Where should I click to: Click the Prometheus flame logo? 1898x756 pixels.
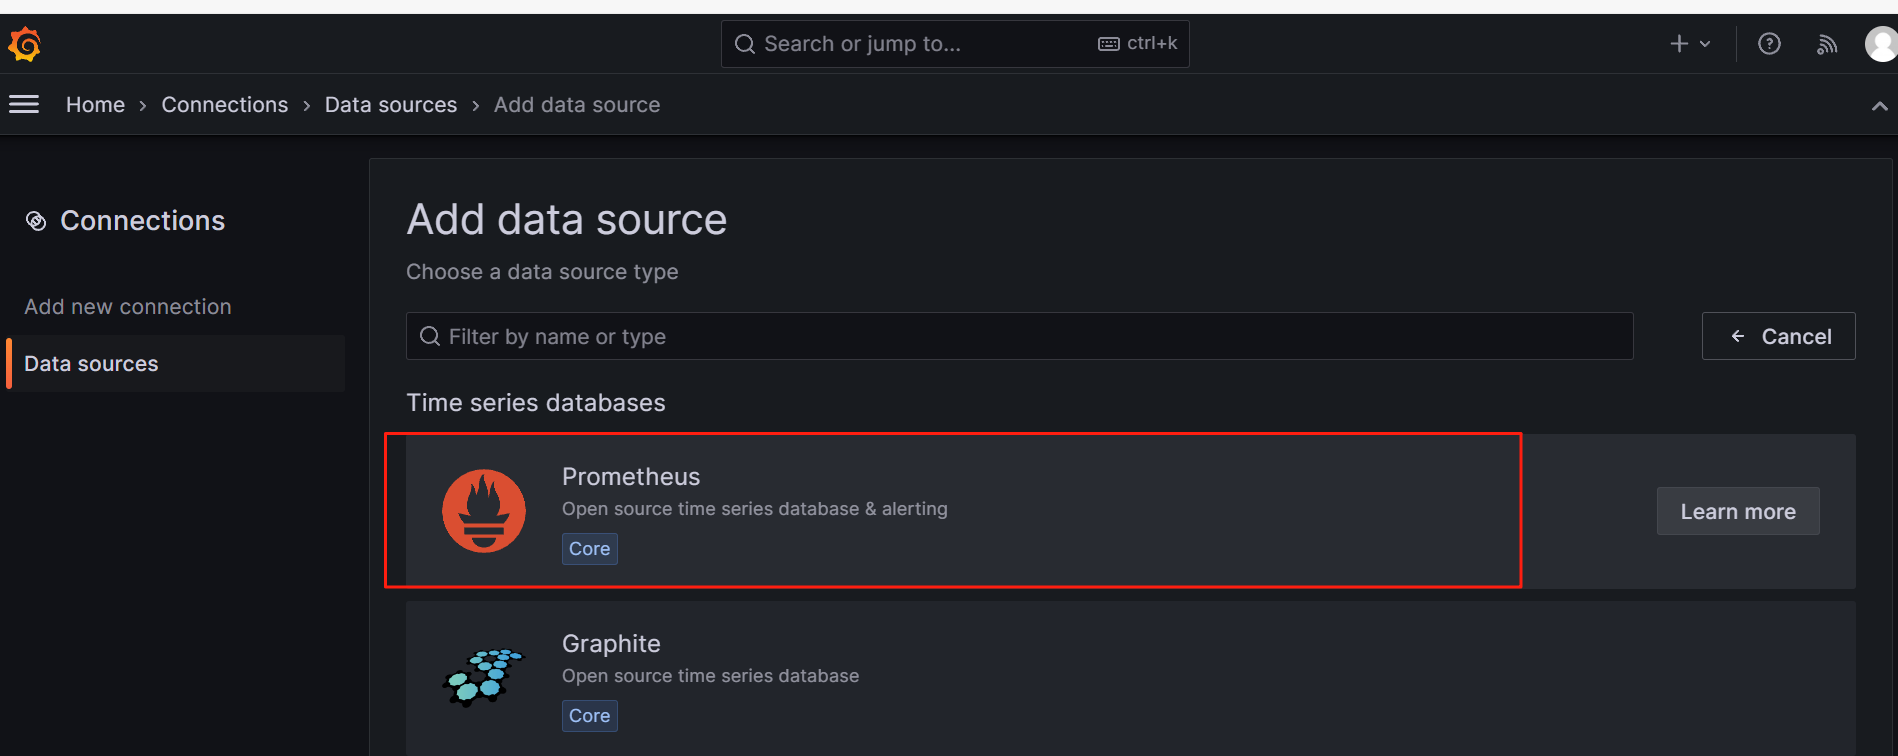coord(484,511)
